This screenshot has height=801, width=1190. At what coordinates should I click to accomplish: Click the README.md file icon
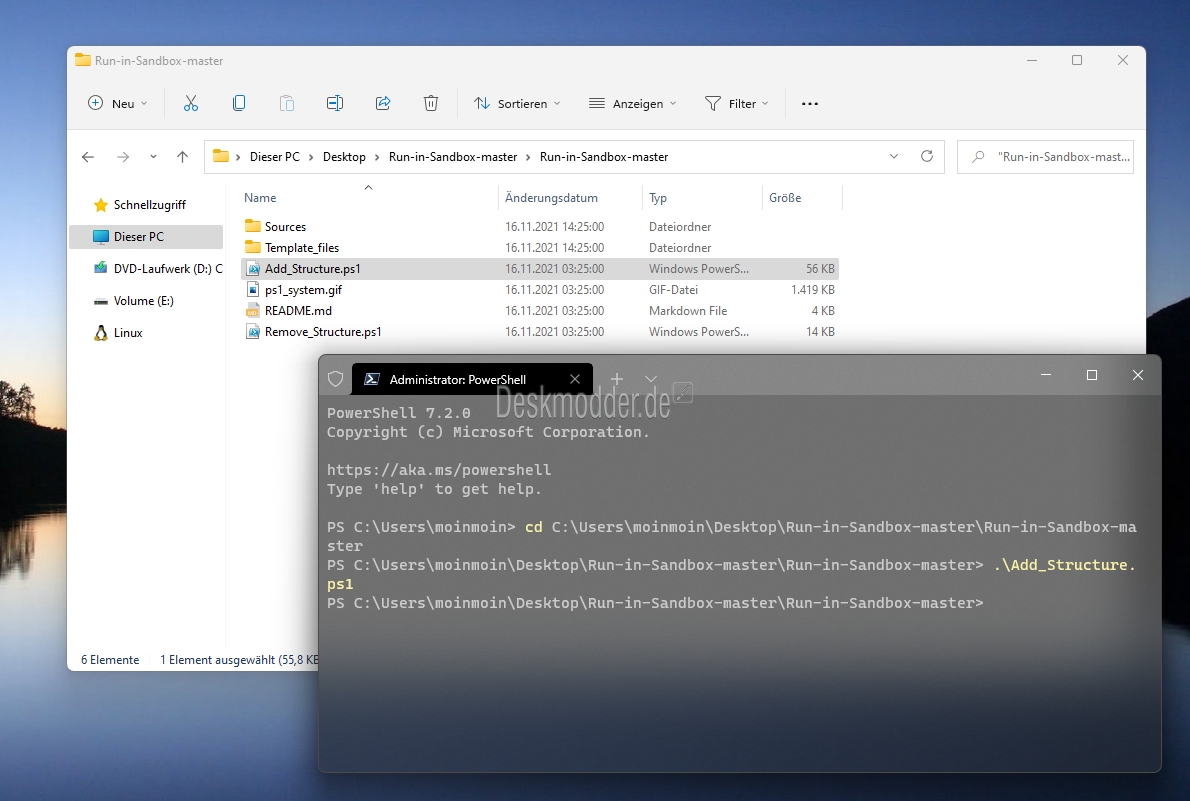253,311
